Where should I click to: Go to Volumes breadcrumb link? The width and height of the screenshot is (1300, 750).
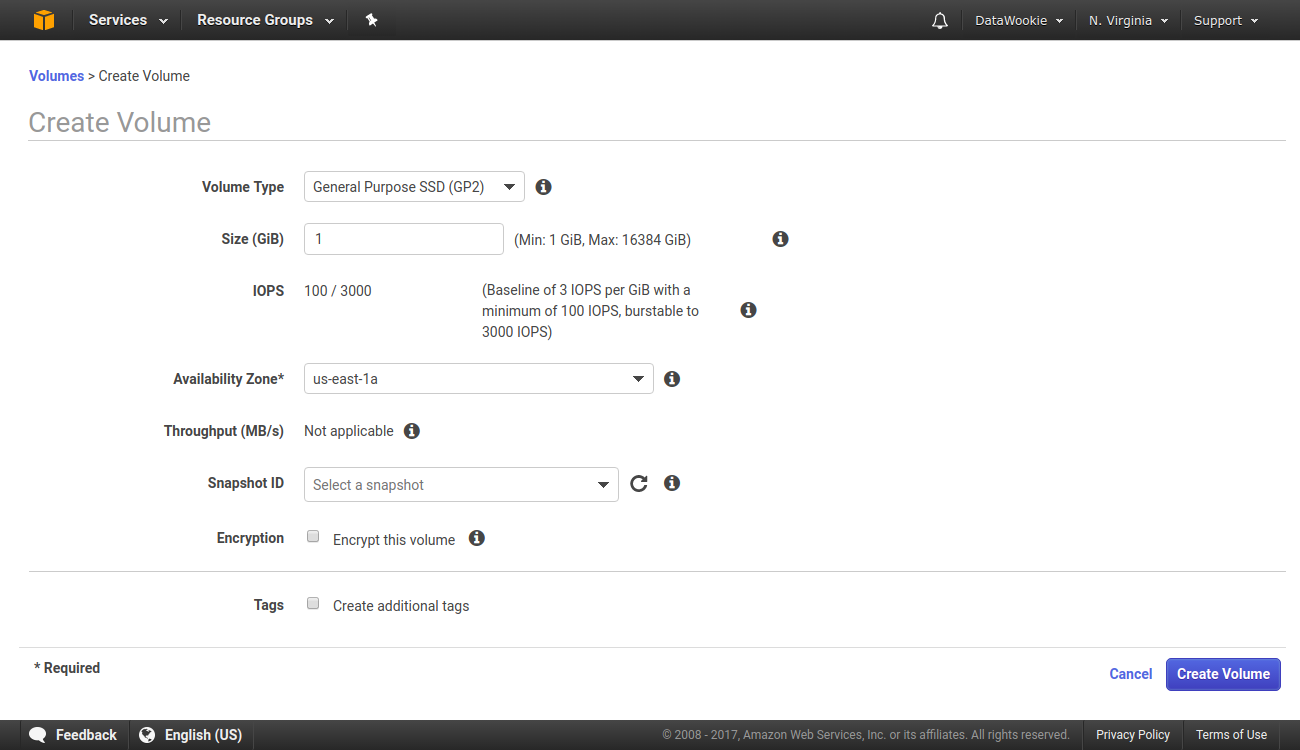pos(57,76)
